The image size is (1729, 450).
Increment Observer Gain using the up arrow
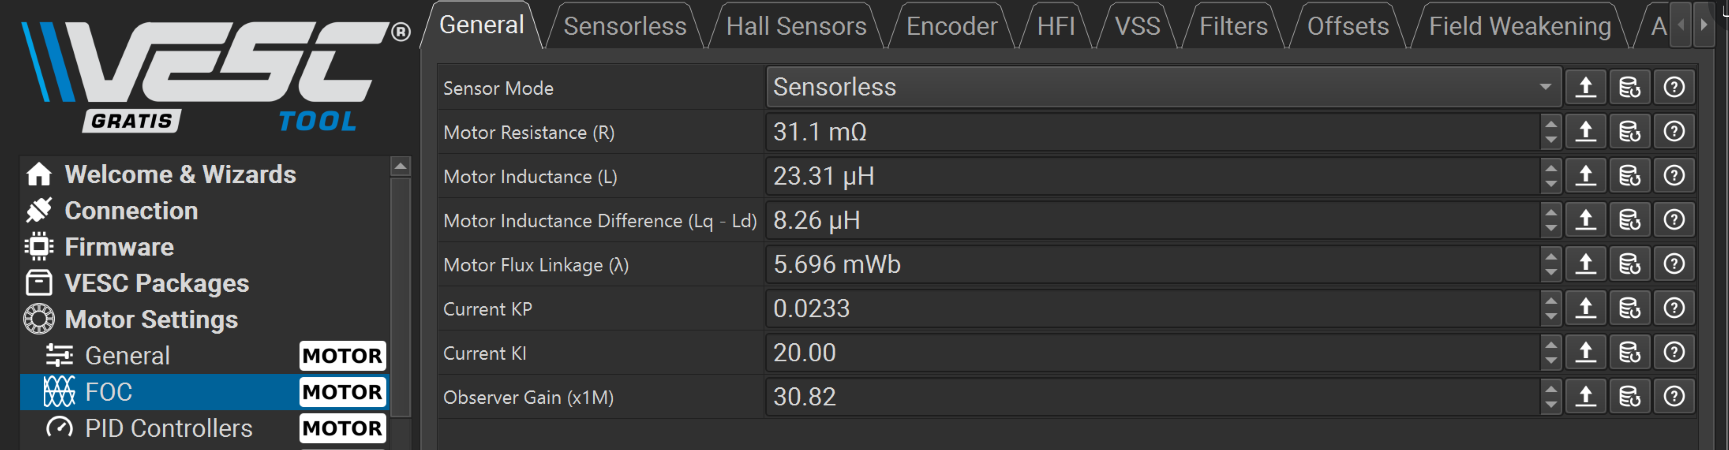[1551, 389]
